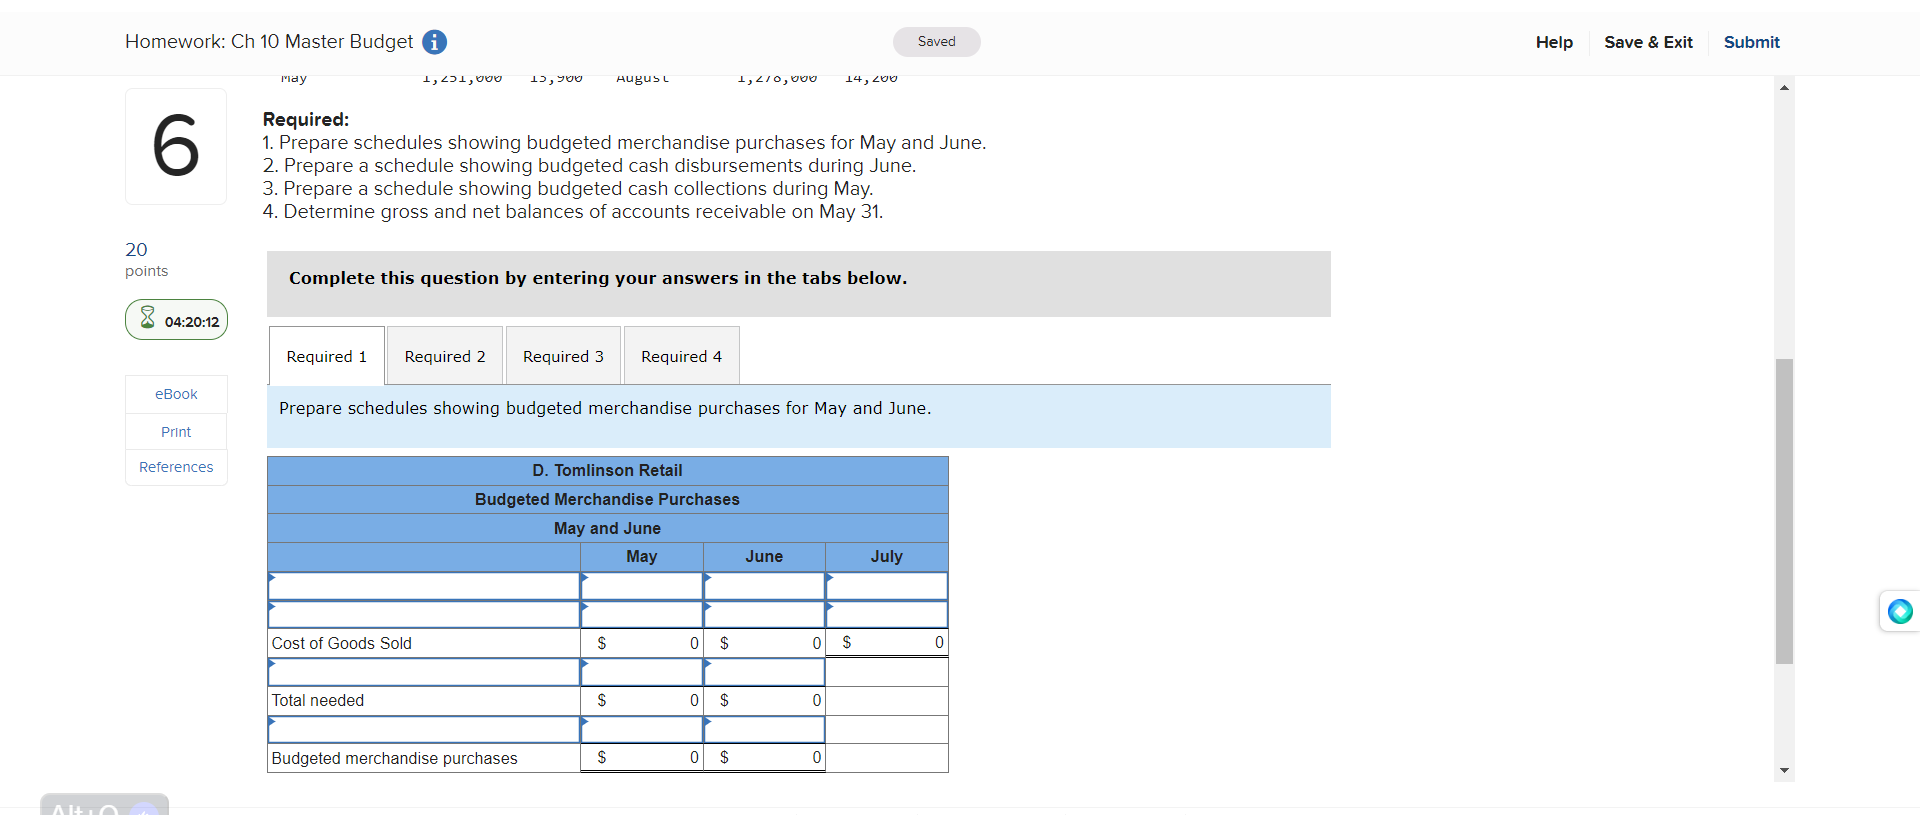Viewport: 1920px width, 815px height.
Task: Open the References link
Action: pyautogui.click(x=176, y=467)
